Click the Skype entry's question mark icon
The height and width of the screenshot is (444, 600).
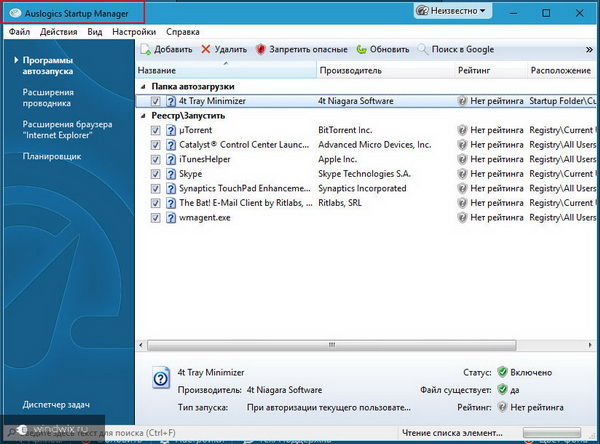tap(169, 174)
